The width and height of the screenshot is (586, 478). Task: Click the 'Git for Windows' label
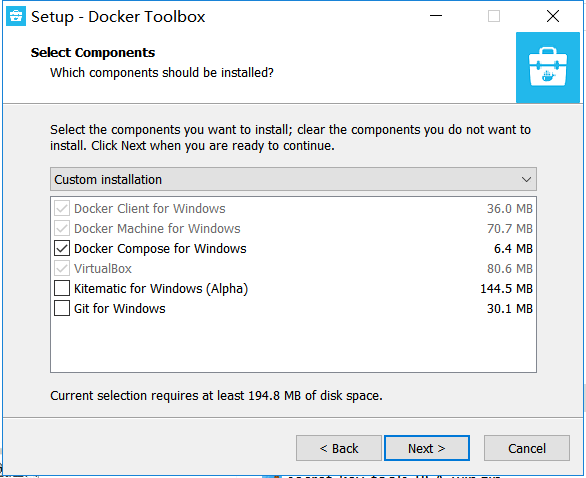tap(120, 309)
